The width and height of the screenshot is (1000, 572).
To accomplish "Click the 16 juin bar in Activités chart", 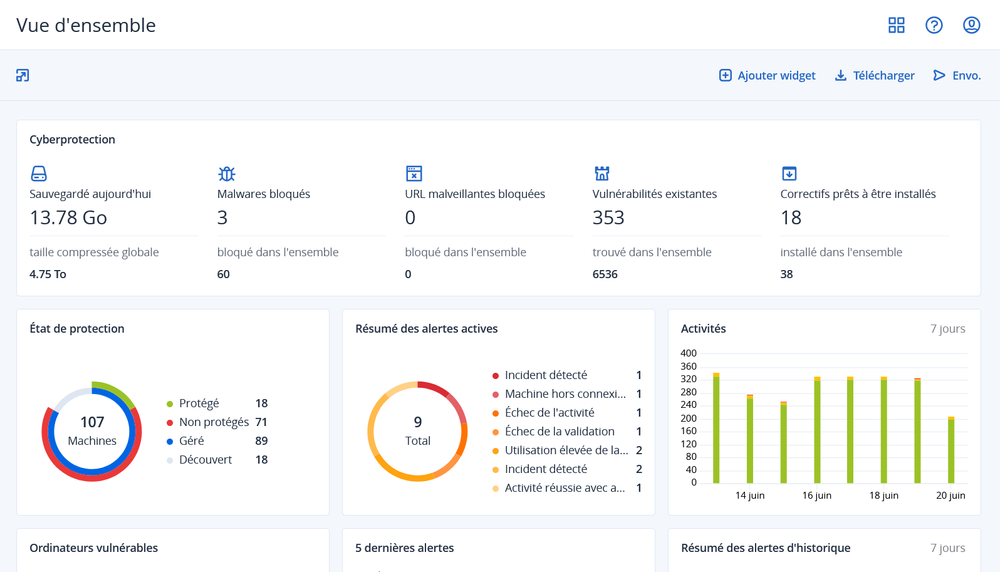I will tap(817, 430).
